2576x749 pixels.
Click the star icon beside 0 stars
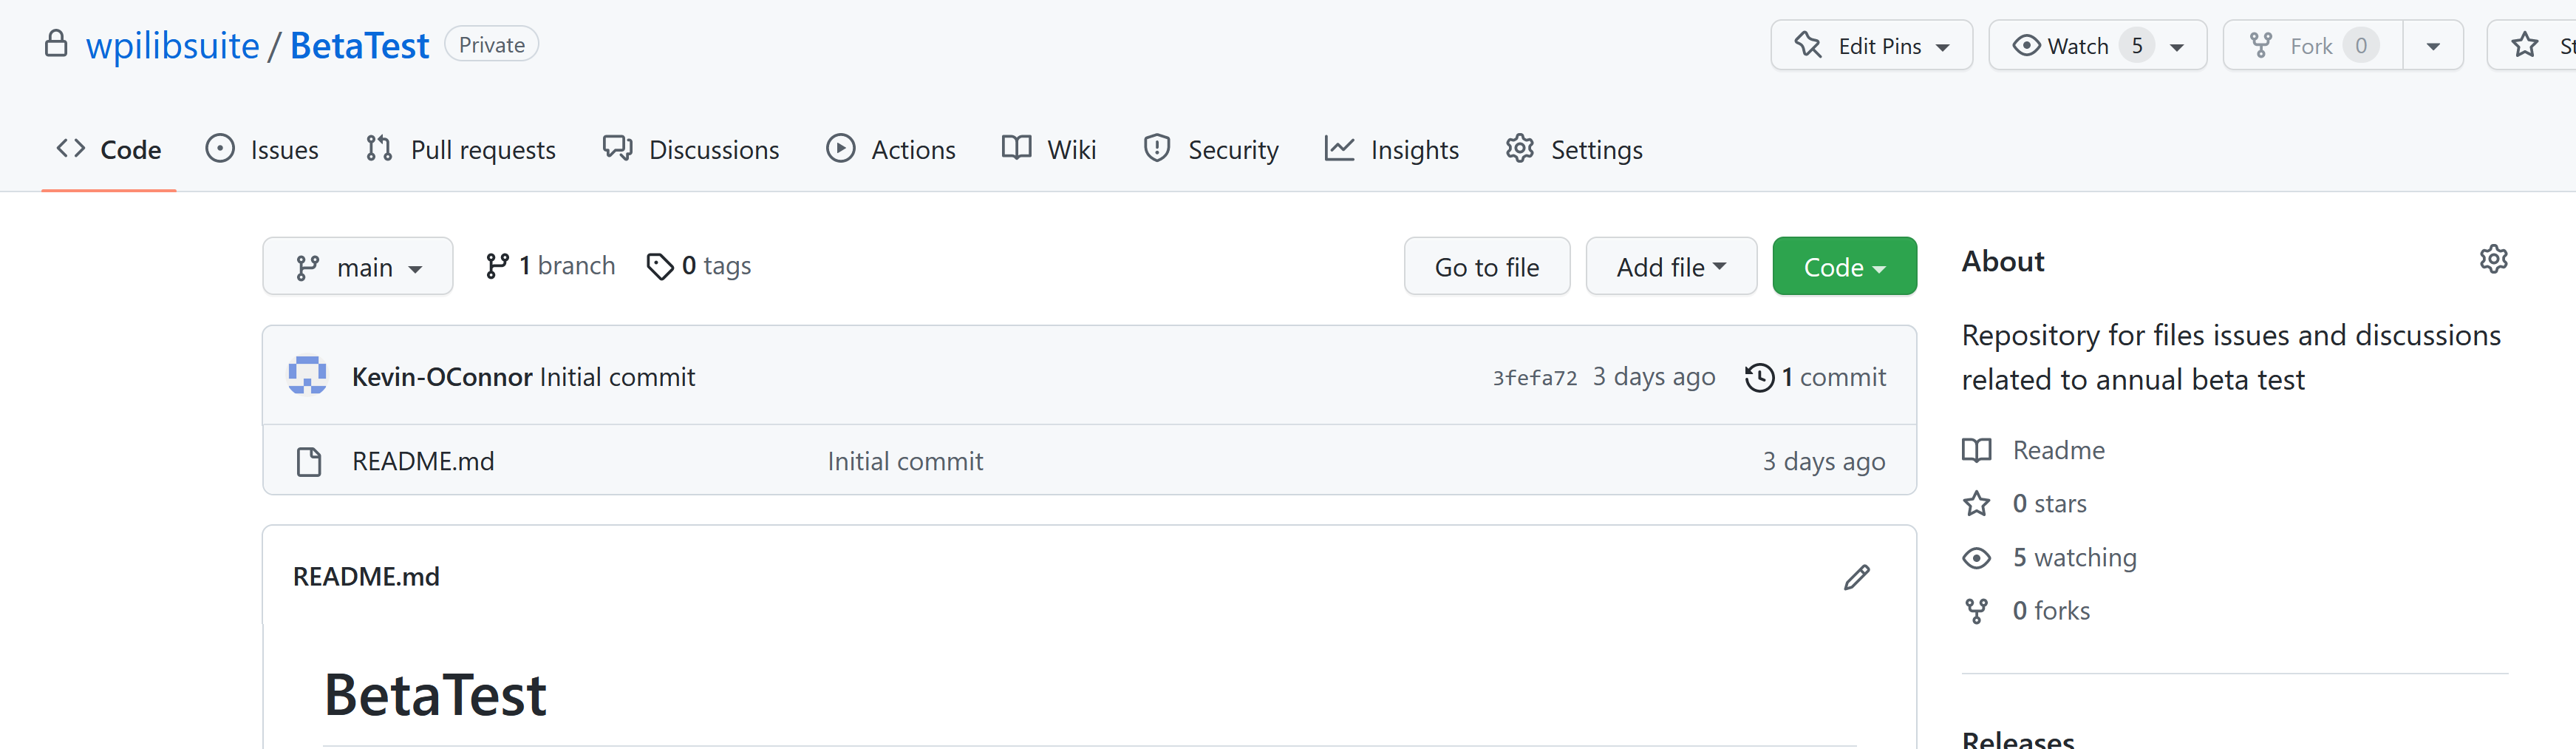click(x=1977, y=504)
